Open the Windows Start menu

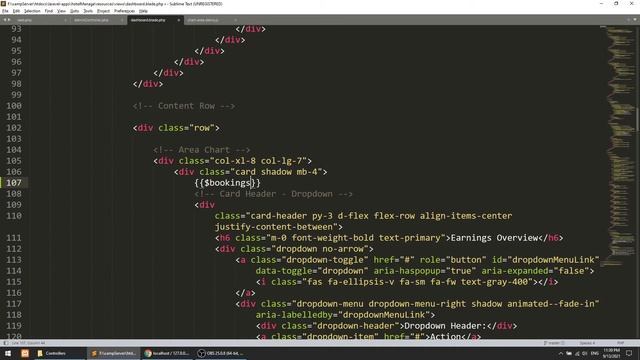point(8,353)
